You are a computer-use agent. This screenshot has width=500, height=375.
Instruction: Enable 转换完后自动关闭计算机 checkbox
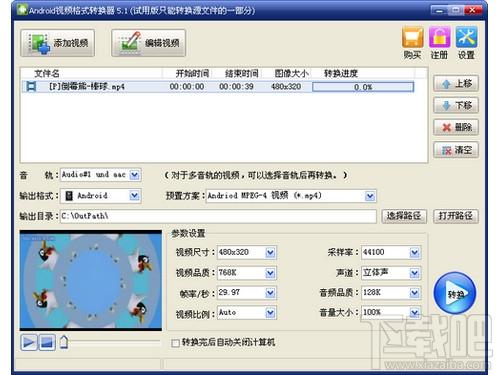click(175, 343)
